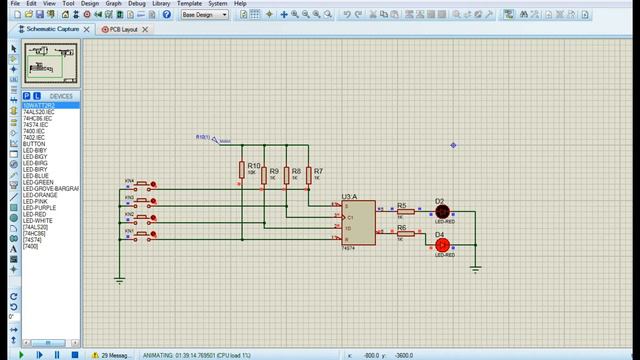Click the Step simulation button
This screenshot has height=360, width=640.
click(x=39, y=355)
